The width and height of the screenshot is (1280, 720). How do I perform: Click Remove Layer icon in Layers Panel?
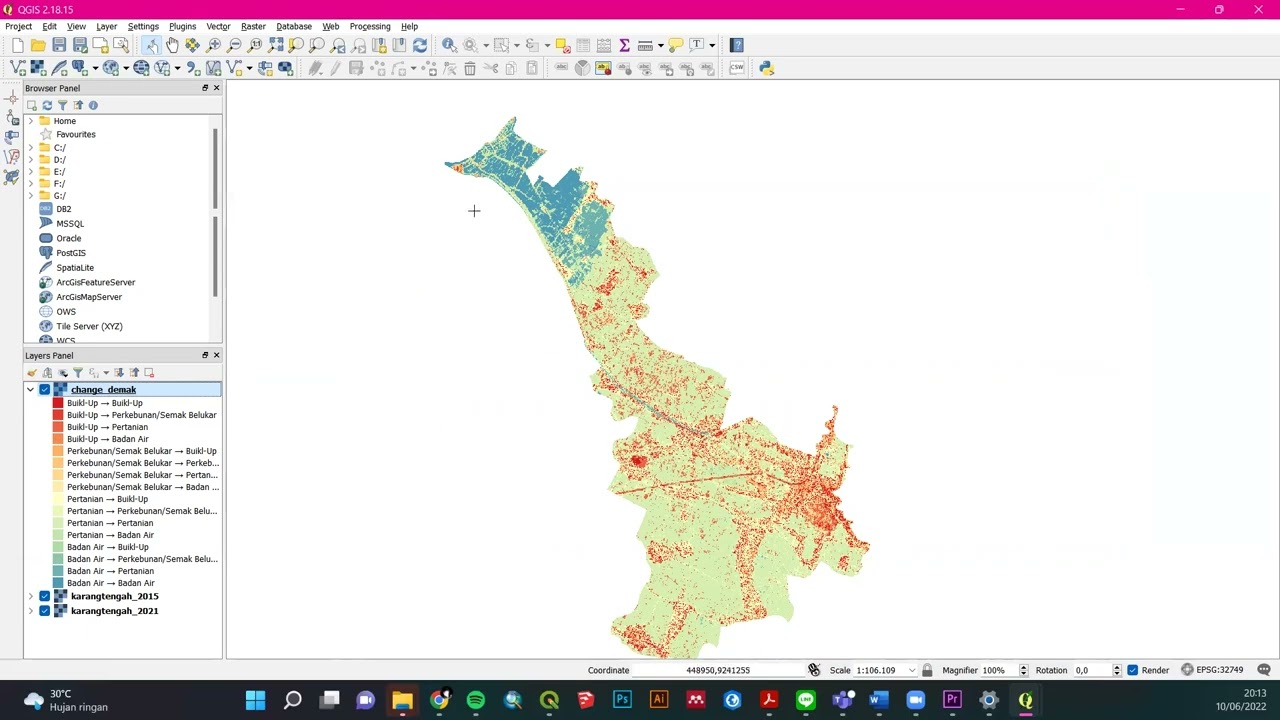click(x=149, y=373)
